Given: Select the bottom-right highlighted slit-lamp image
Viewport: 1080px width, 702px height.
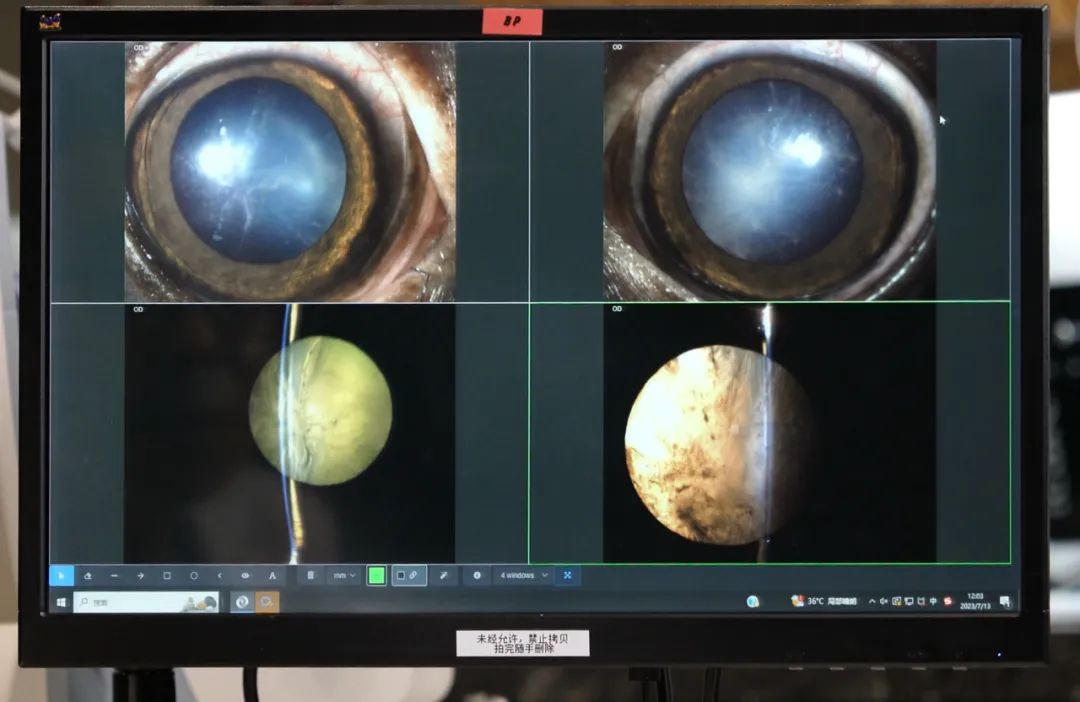Looking at the screenshot, I should click(x=769, y=433).
